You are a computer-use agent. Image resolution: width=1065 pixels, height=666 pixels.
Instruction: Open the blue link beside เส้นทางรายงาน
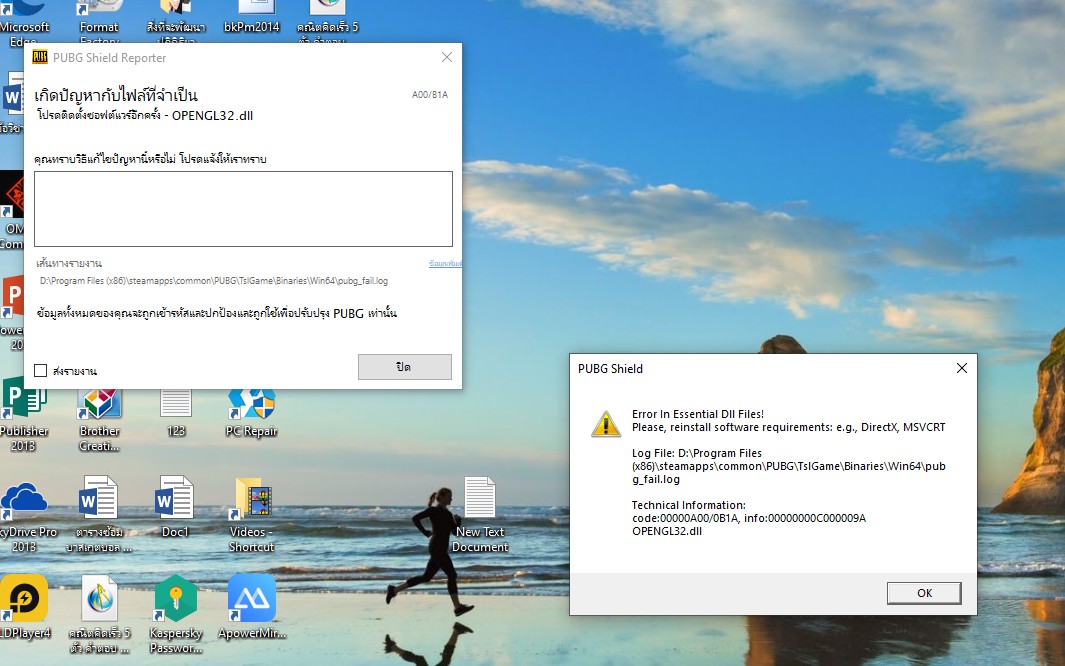click(x=445, y=263)
